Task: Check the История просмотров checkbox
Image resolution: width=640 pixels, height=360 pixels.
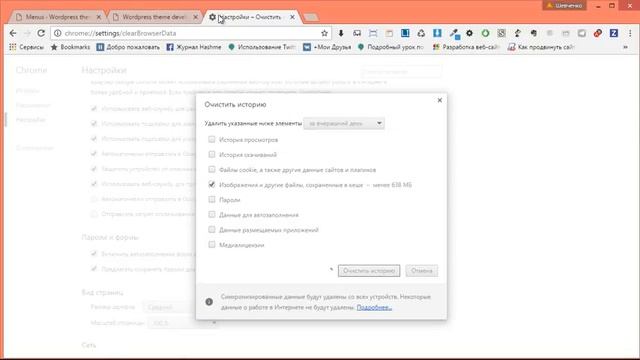Action: pyautogui.click(x=211, y=140)
